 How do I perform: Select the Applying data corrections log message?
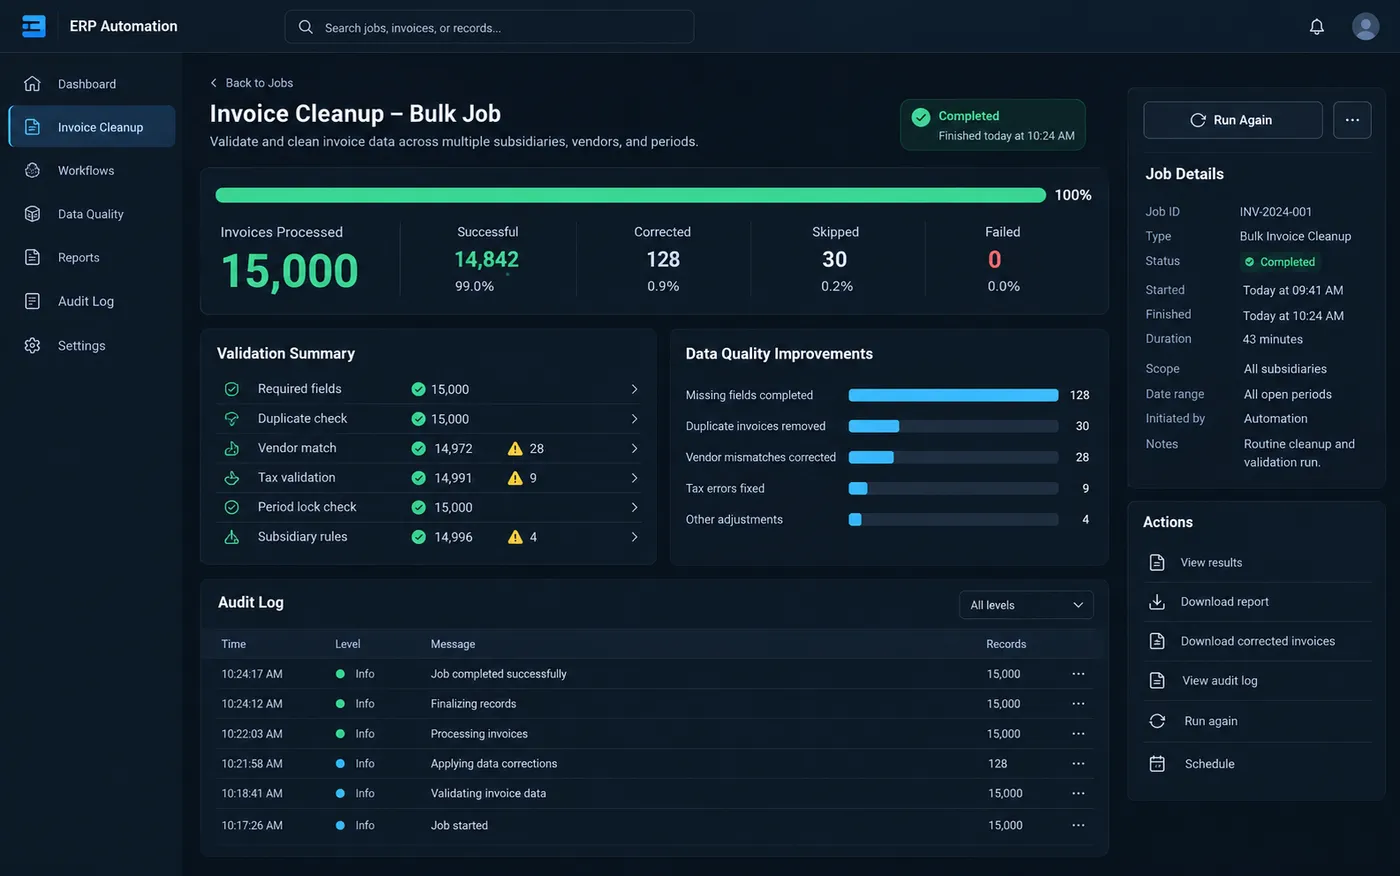pyautogui.click(x=494, y=764)
